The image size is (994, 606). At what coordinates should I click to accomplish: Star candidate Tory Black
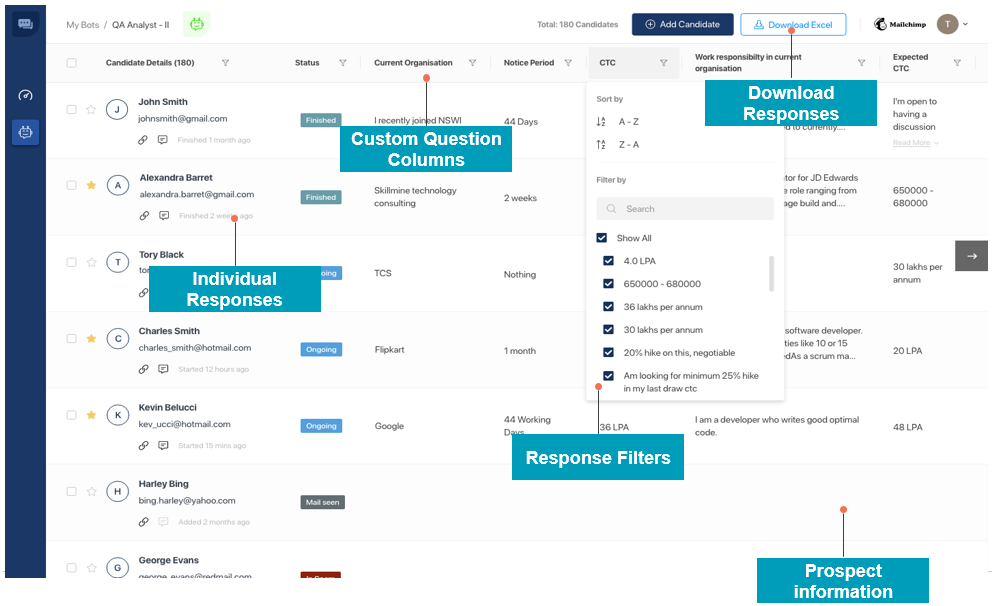coord(91,262)
